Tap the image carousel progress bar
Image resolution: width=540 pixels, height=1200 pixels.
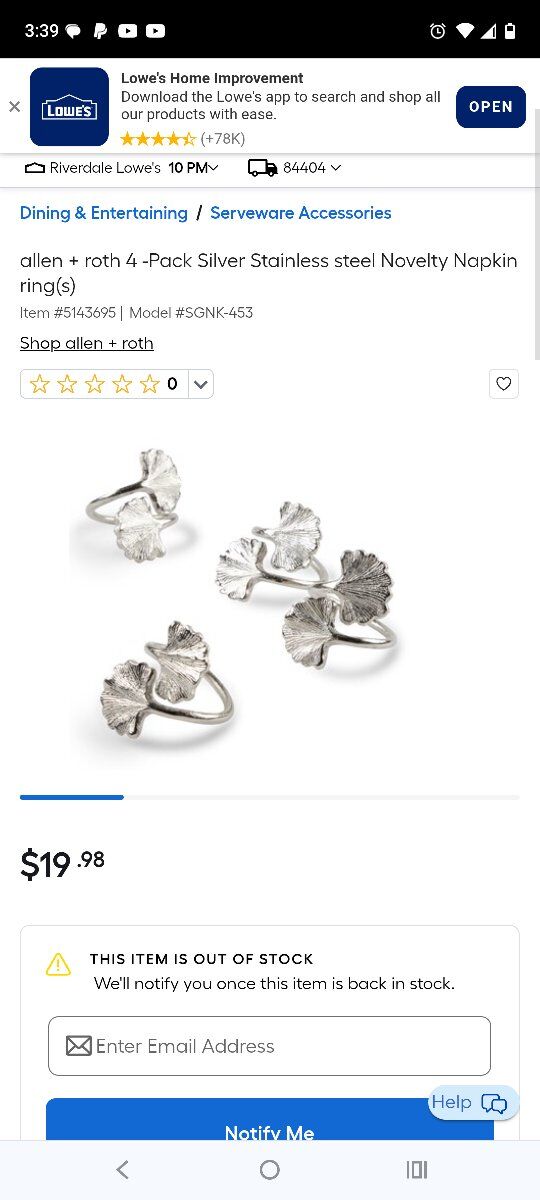tap(270, 797)
